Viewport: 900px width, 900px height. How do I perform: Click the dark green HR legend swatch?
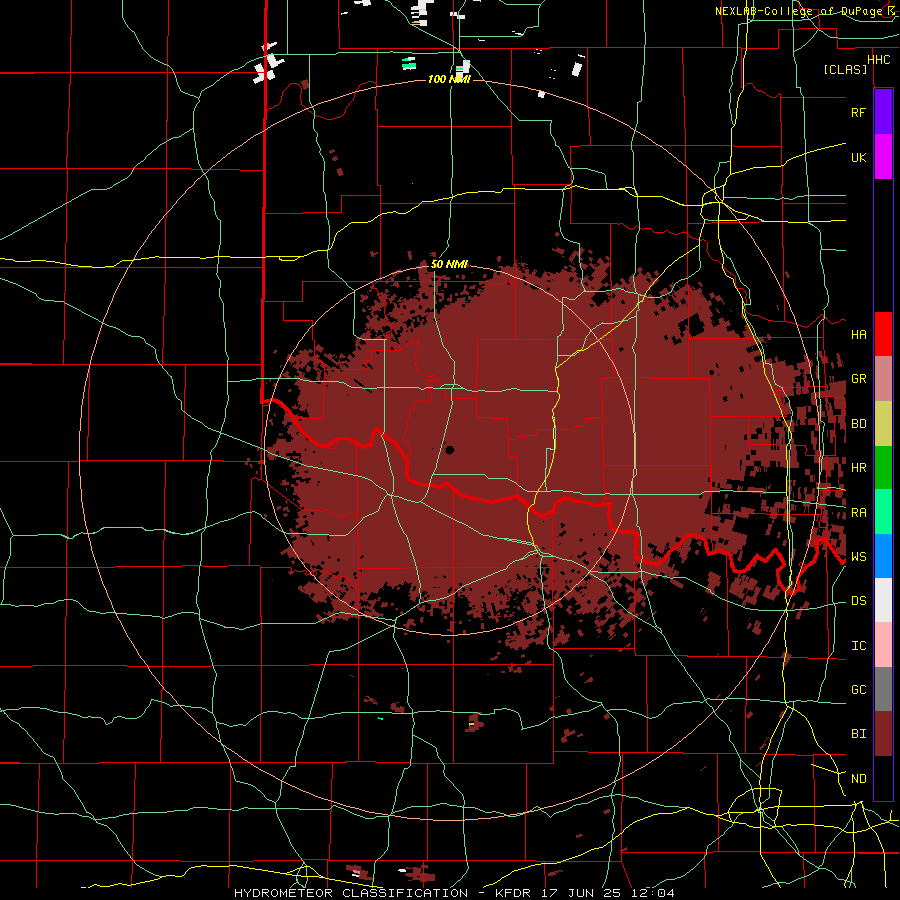(x=883, y=467)
